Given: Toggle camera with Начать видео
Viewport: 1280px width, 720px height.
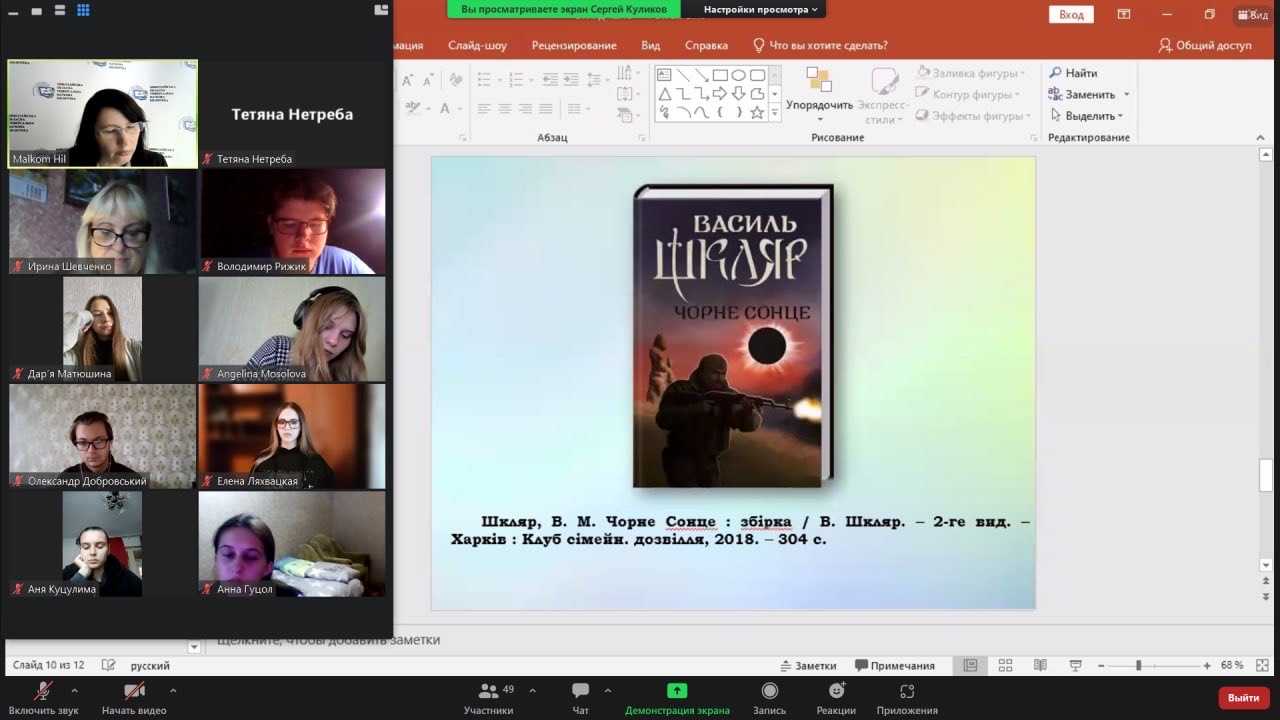Looking at the screenshot, I should [134, 692].
